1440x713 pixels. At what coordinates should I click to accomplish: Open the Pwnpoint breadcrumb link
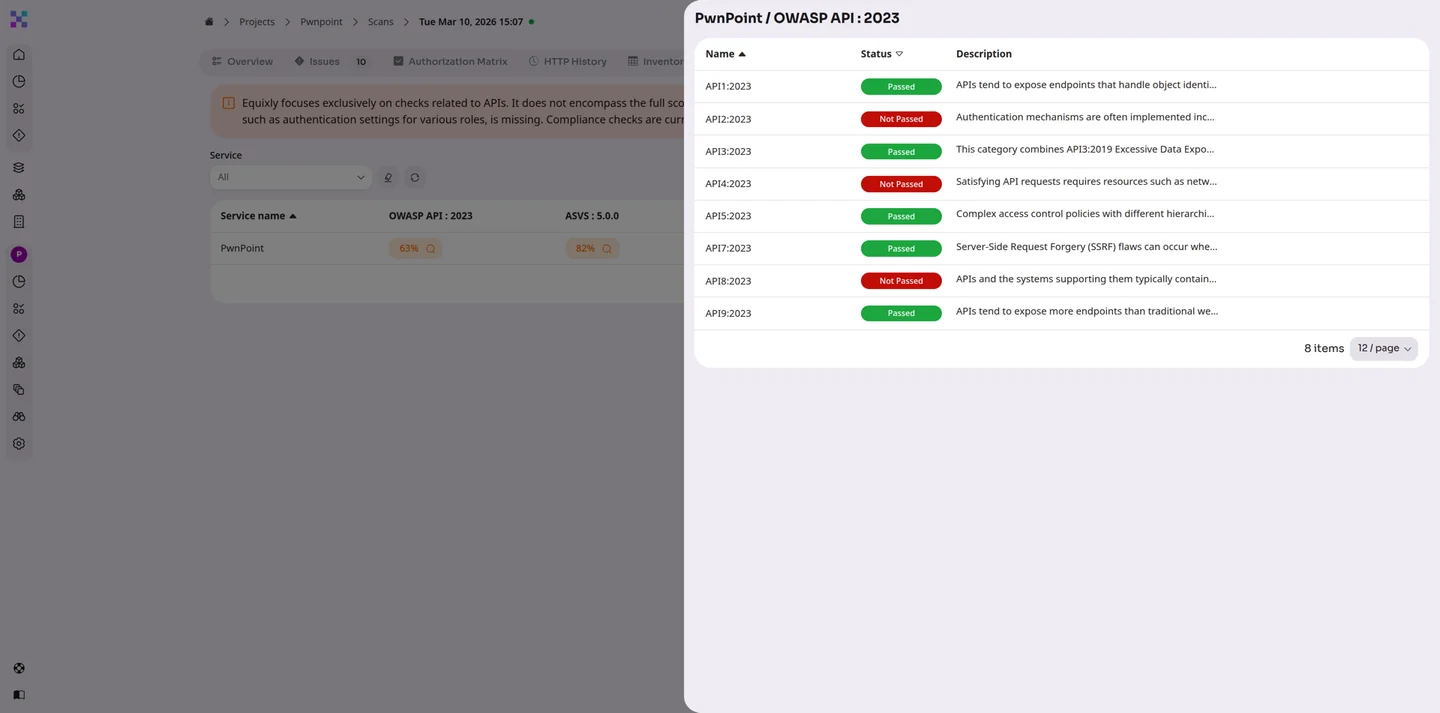(321, 21)
